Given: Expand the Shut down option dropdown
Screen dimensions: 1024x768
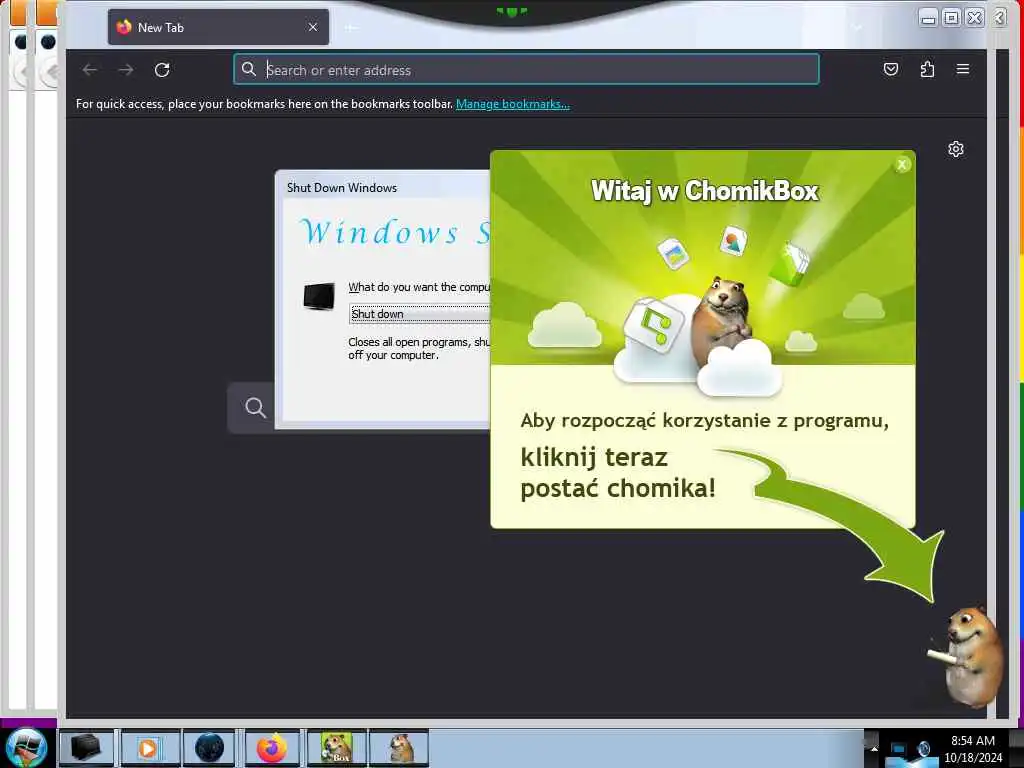Looking at the screenshot, I should 419,314.
